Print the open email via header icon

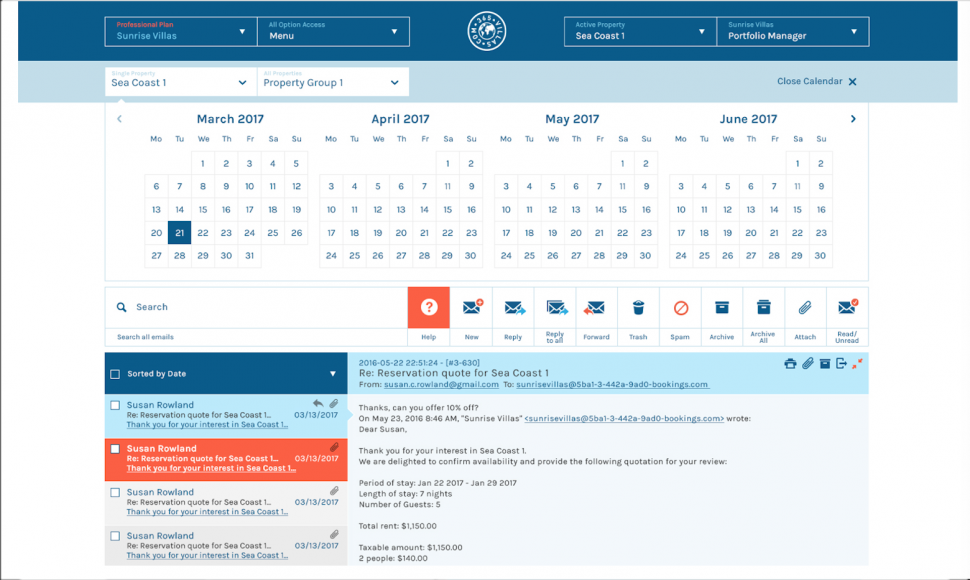pyautogui.click(x=790, y=364)
